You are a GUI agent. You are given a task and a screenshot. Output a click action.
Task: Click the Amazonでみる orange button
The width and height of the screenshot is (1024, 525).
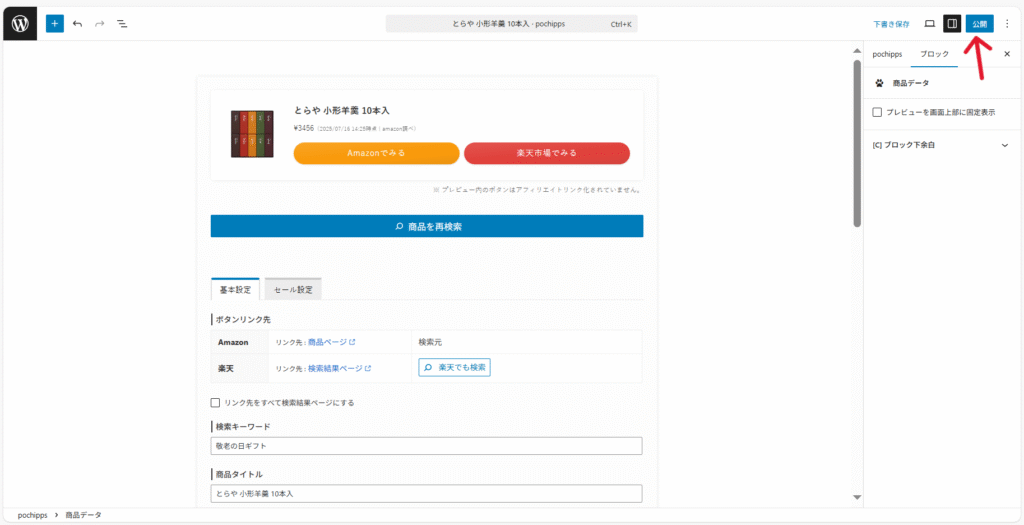click(x=376, y=153)
